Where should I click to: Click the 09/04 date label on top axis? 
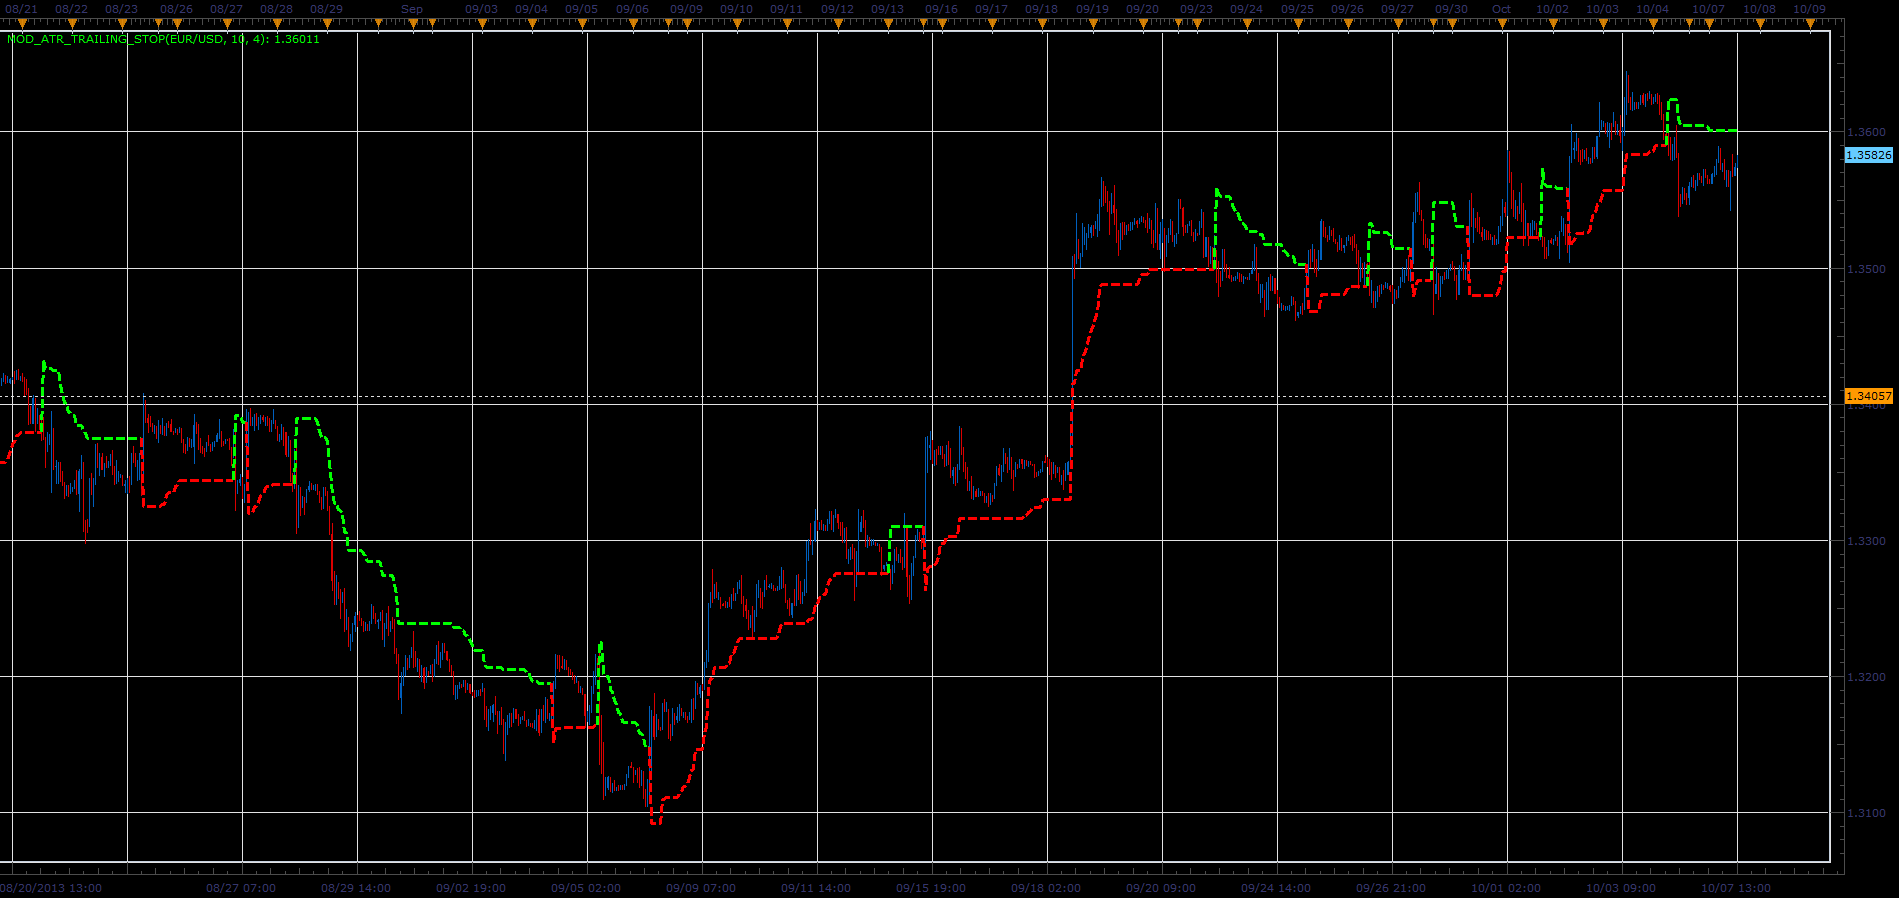532,9
